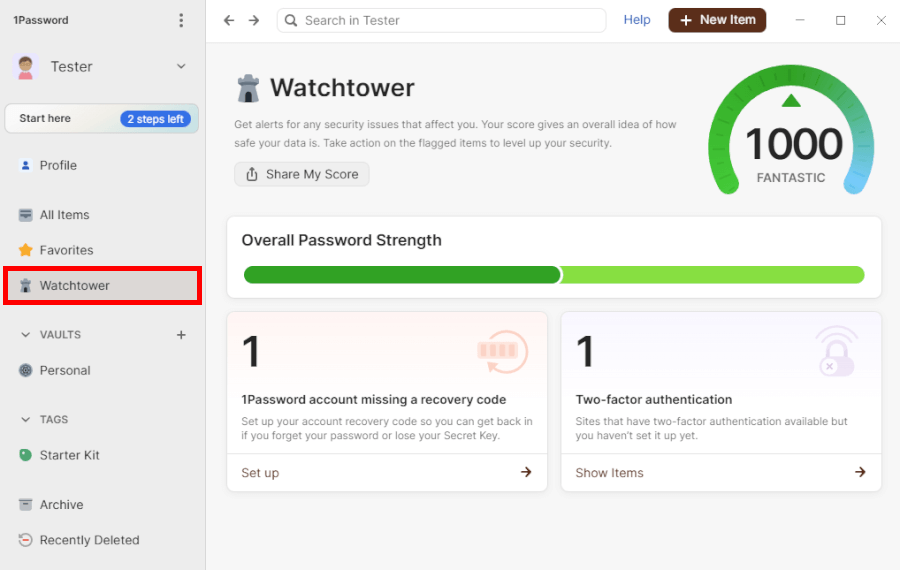900x570 pixels.
Task: Focus the Search in Tester field
Action: pyautogui.click(x=441, y=21)
